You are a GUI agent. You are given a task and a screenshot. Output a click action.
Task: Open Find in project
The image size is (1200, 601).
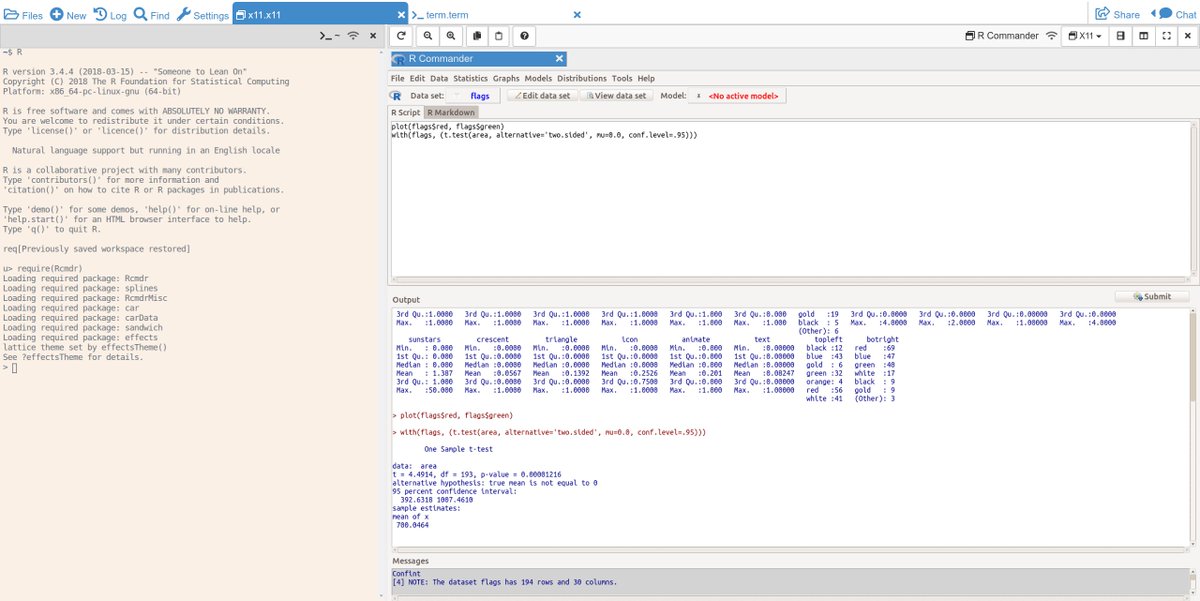pyautogui.click(x=152, y=15)
